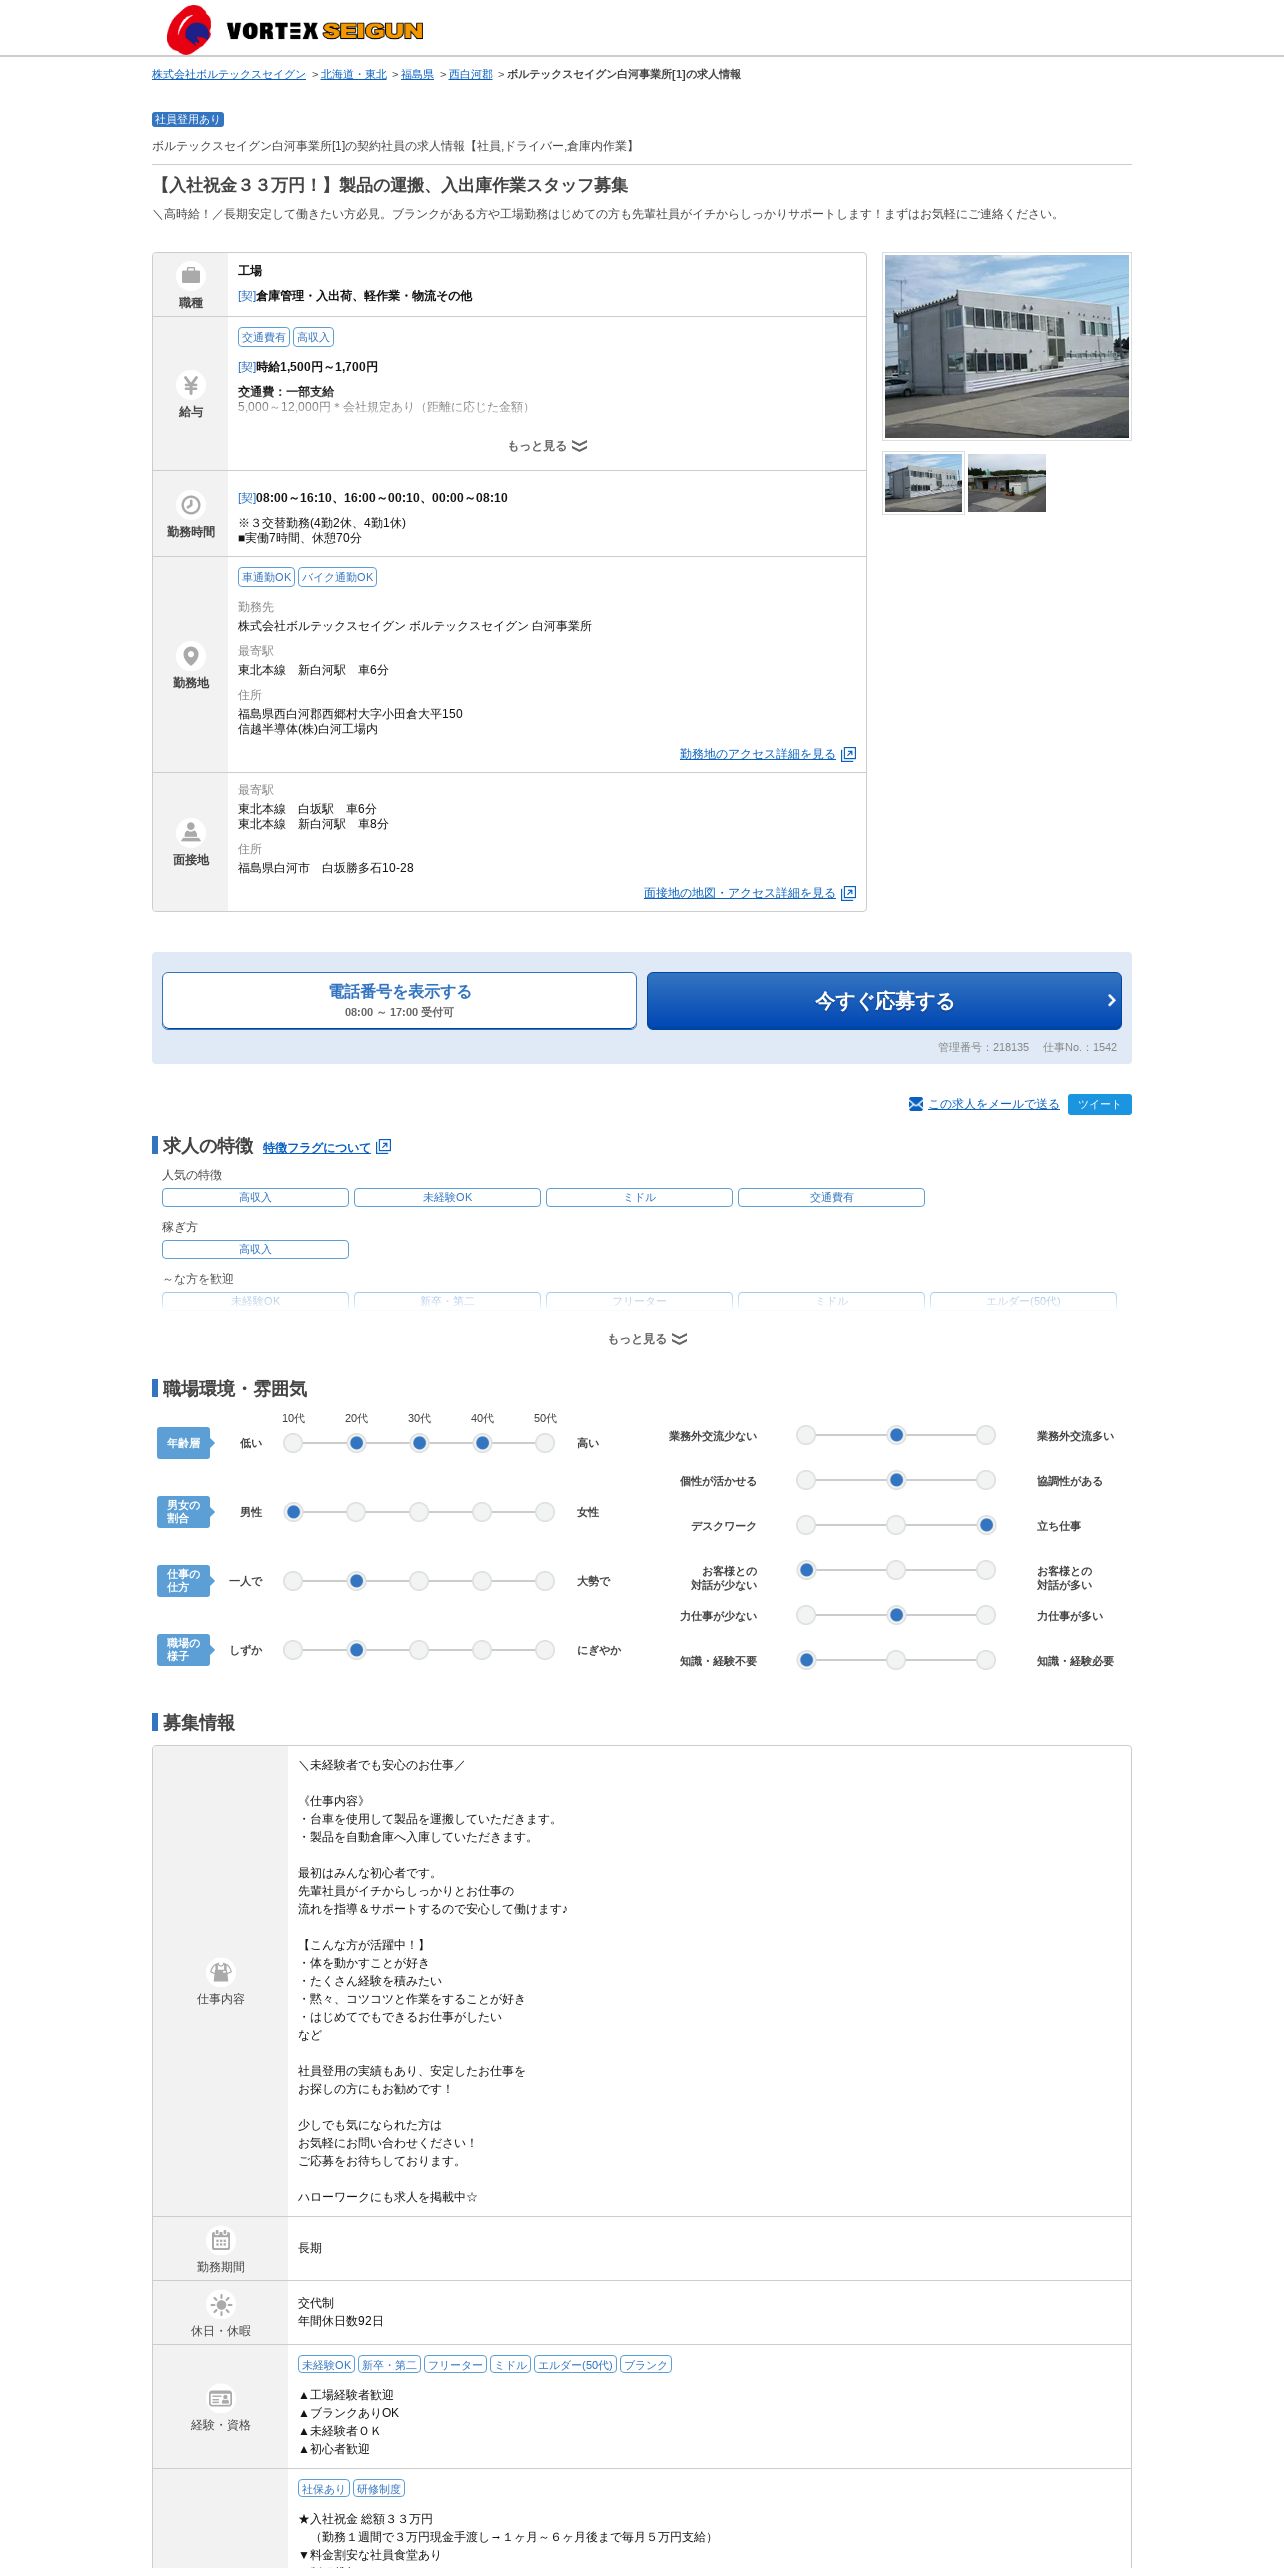The width and height of the screenshot is (1284, 2568).
Task: Select first factory thumbnail image
Action: pos(923,483)
